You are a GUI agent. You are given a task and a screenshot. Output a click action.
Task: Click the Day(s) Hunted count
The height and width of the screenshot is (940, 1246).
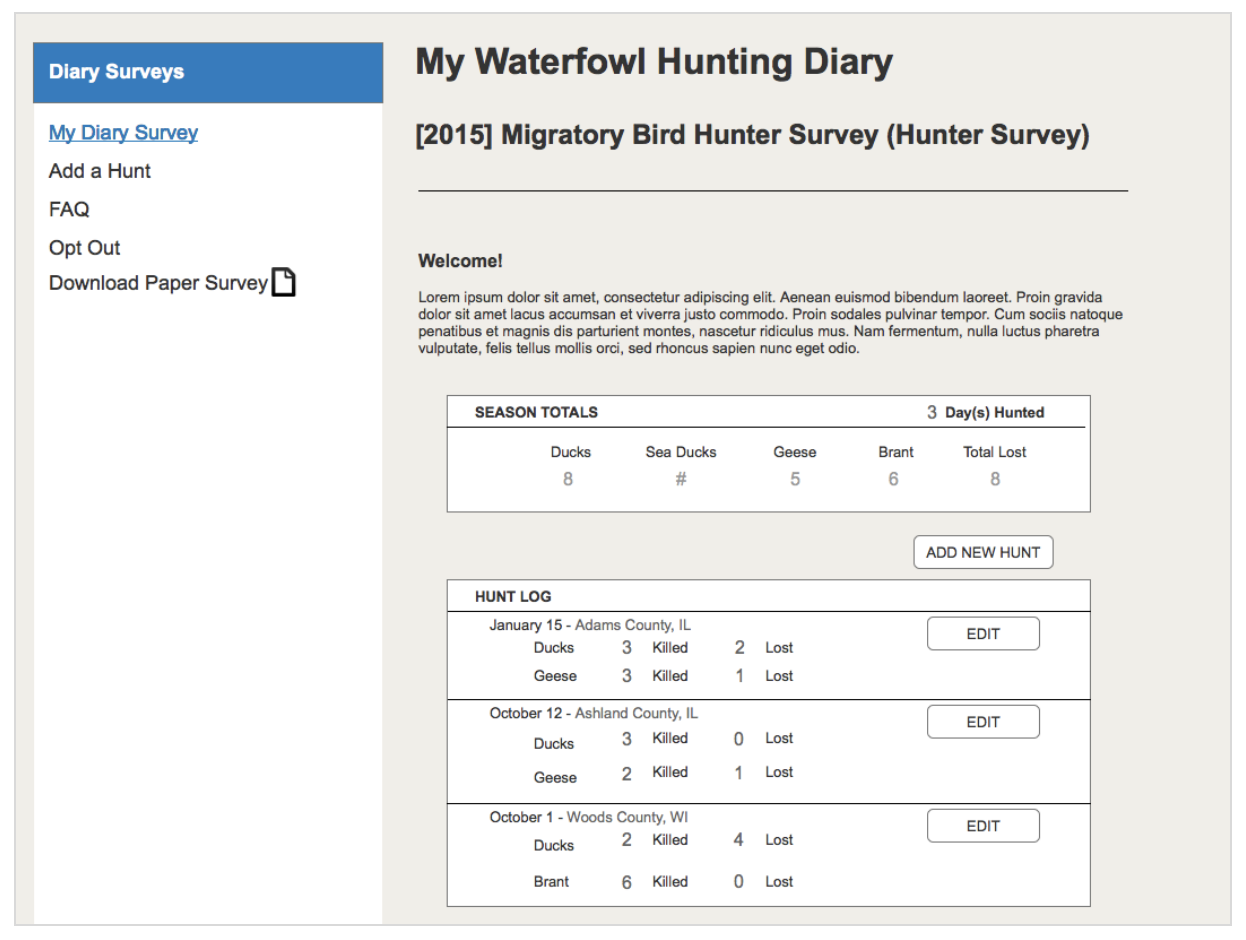pyautogui.click(x=932, y=412)
